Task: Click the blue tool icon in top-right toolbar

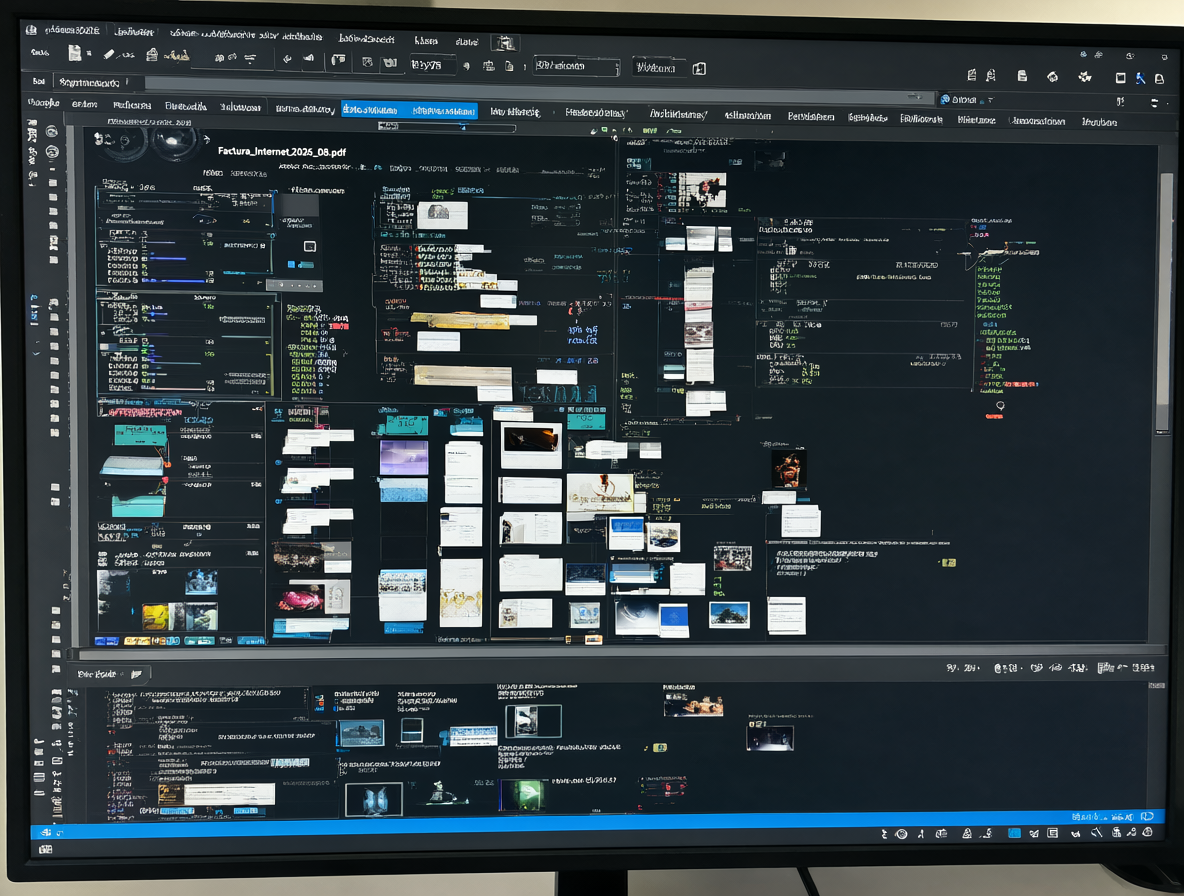Action: pos(1140,78)
